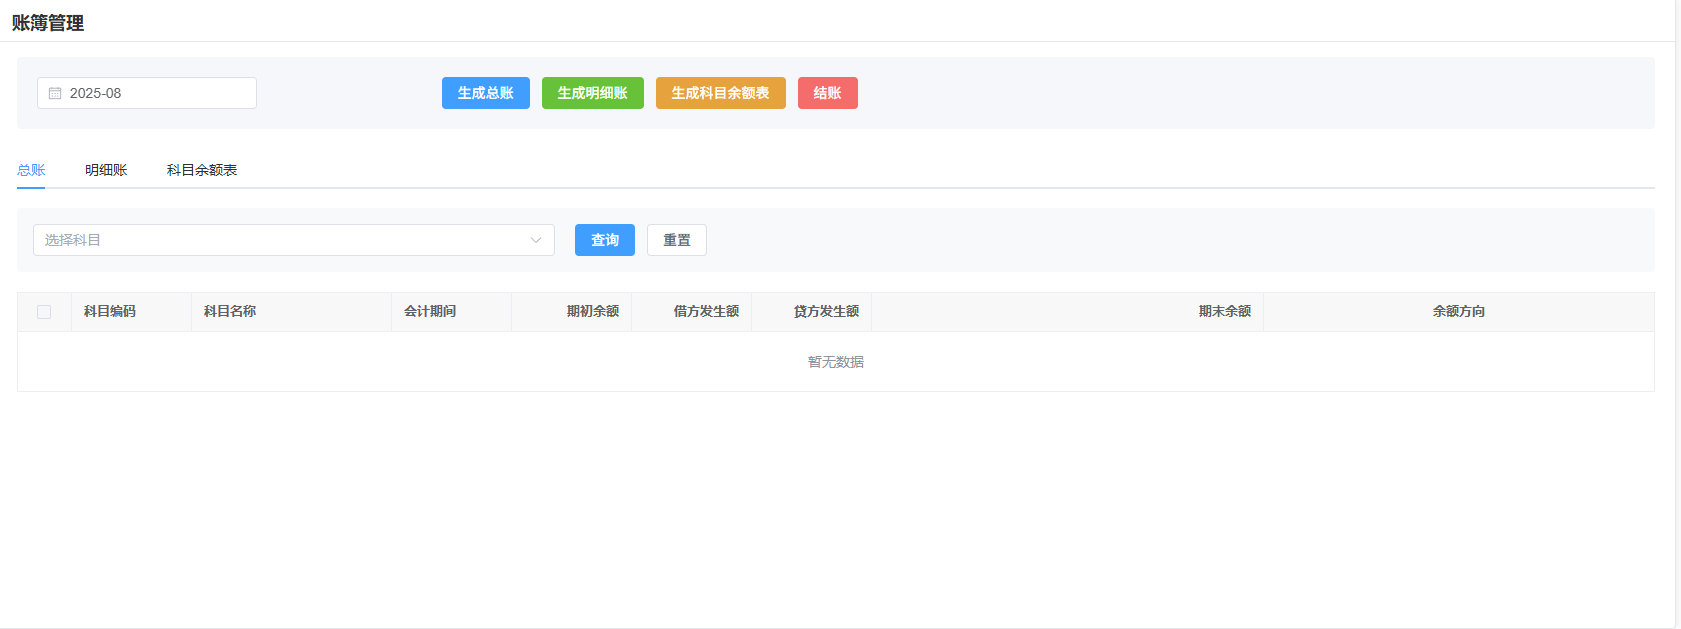Reset filters with the 重置 button
The image size is (1681, 629).
click(x=676, y=240)
